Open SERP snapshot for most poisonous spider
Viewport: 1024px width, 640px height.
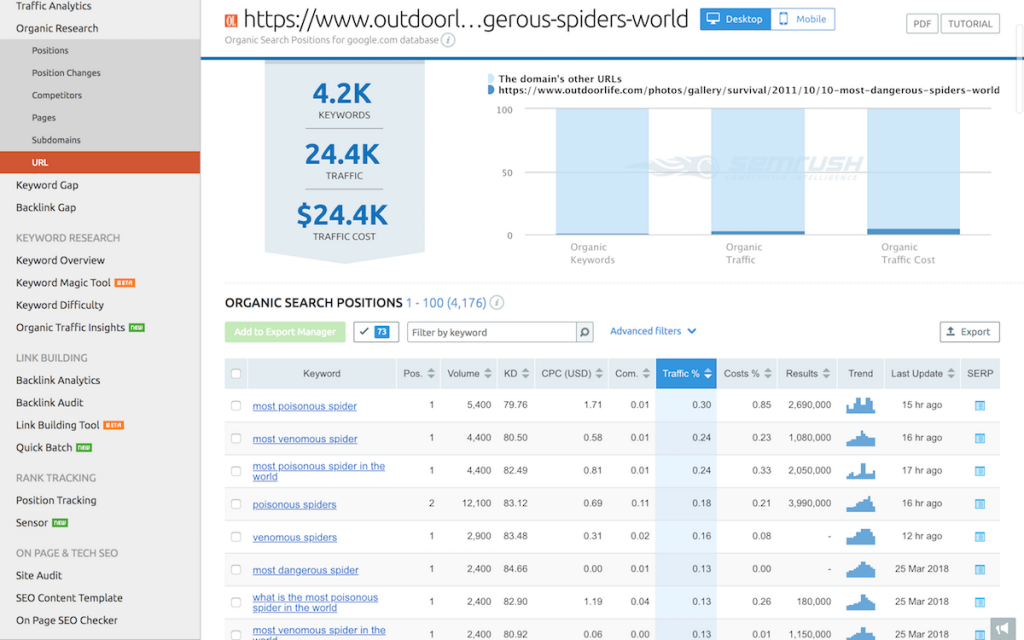[x=980, y=406]
